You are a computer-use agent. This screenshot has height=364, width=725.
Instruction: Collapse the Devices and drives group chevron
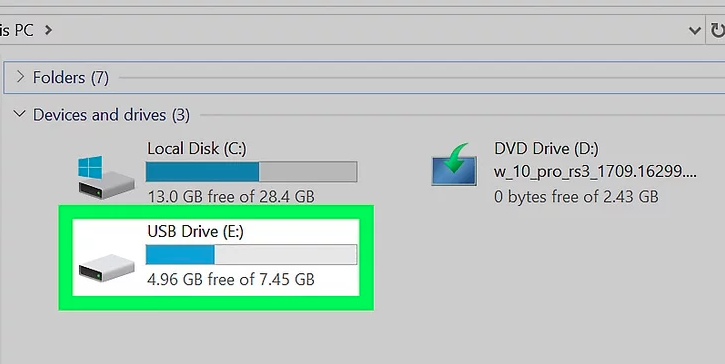pos(19,113)
